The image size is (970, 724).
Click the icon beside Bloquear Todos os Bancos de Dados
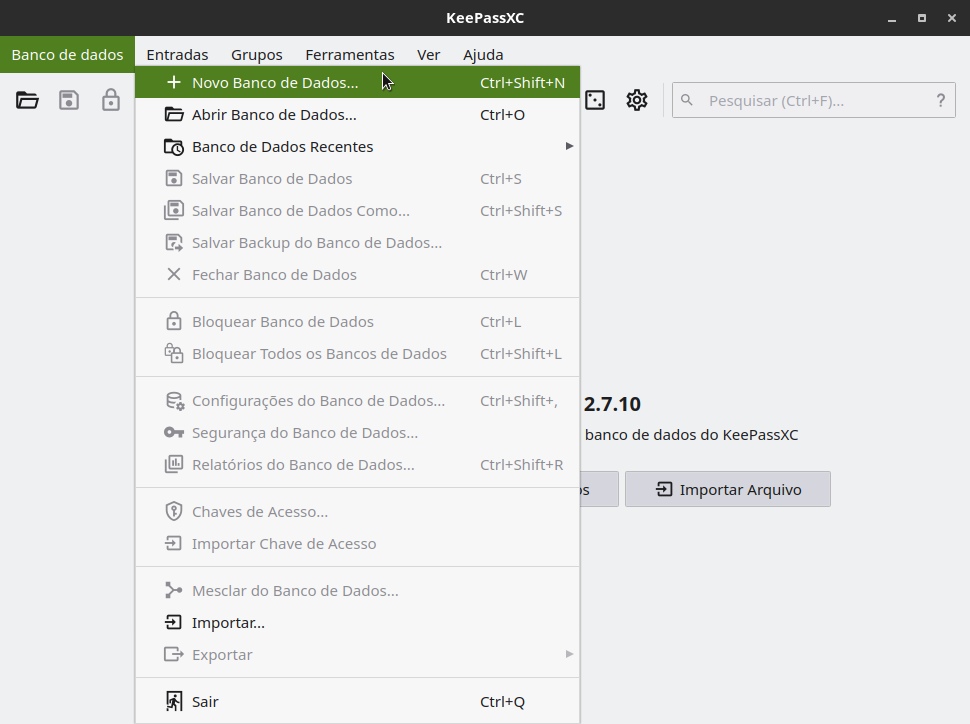click(x=174, y=353)
